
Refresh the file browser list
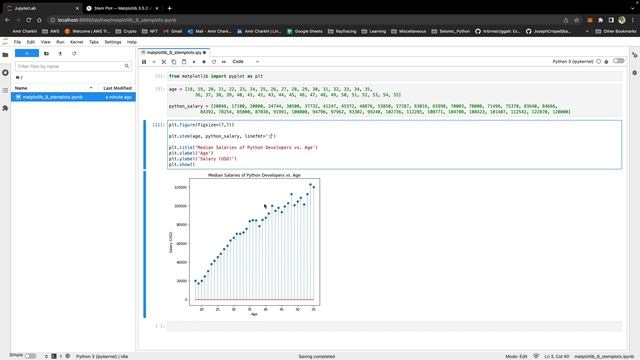(74, 53)
